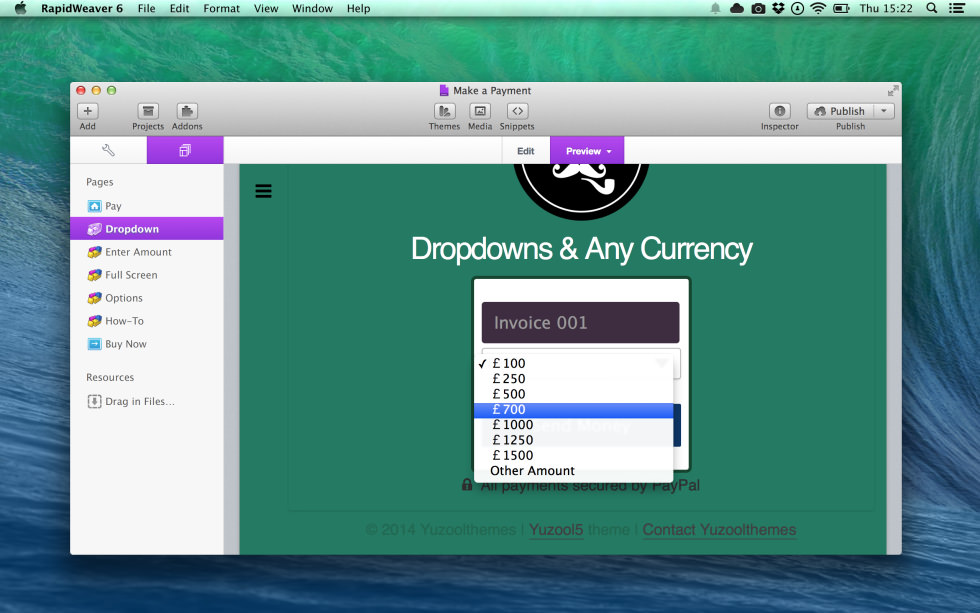The image size is (980, 613).
Task: Enter full screen with window arrows icon
Action: (892, 91)
